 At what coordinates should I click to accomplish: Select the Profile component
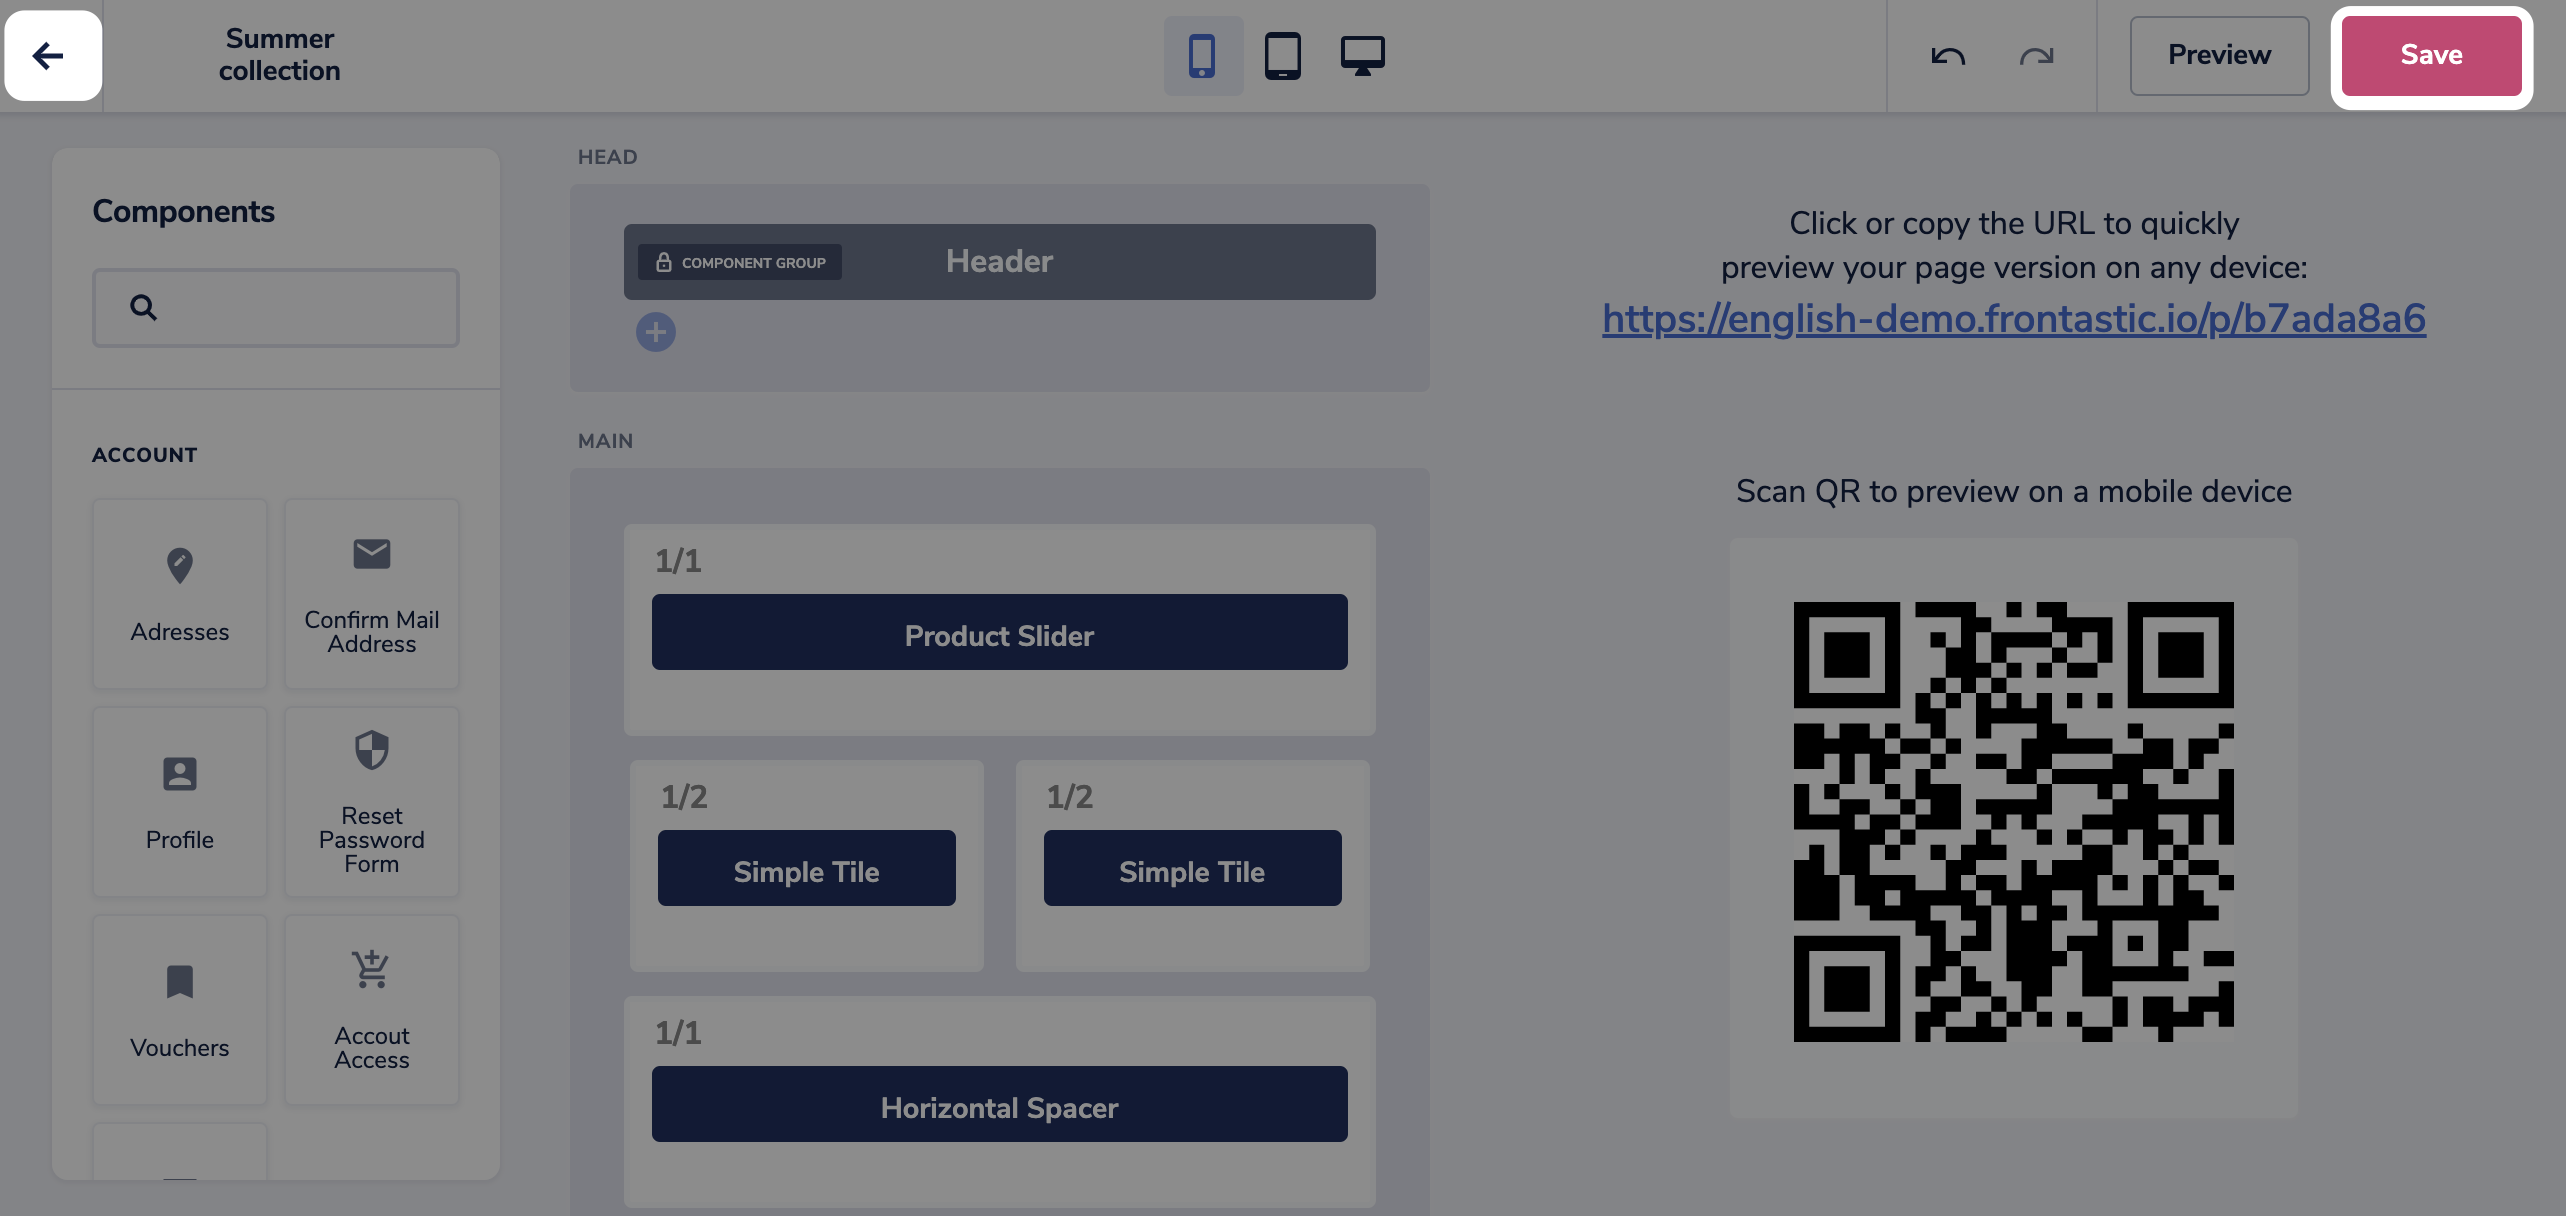pyautogui.click(x=180, y=802)
